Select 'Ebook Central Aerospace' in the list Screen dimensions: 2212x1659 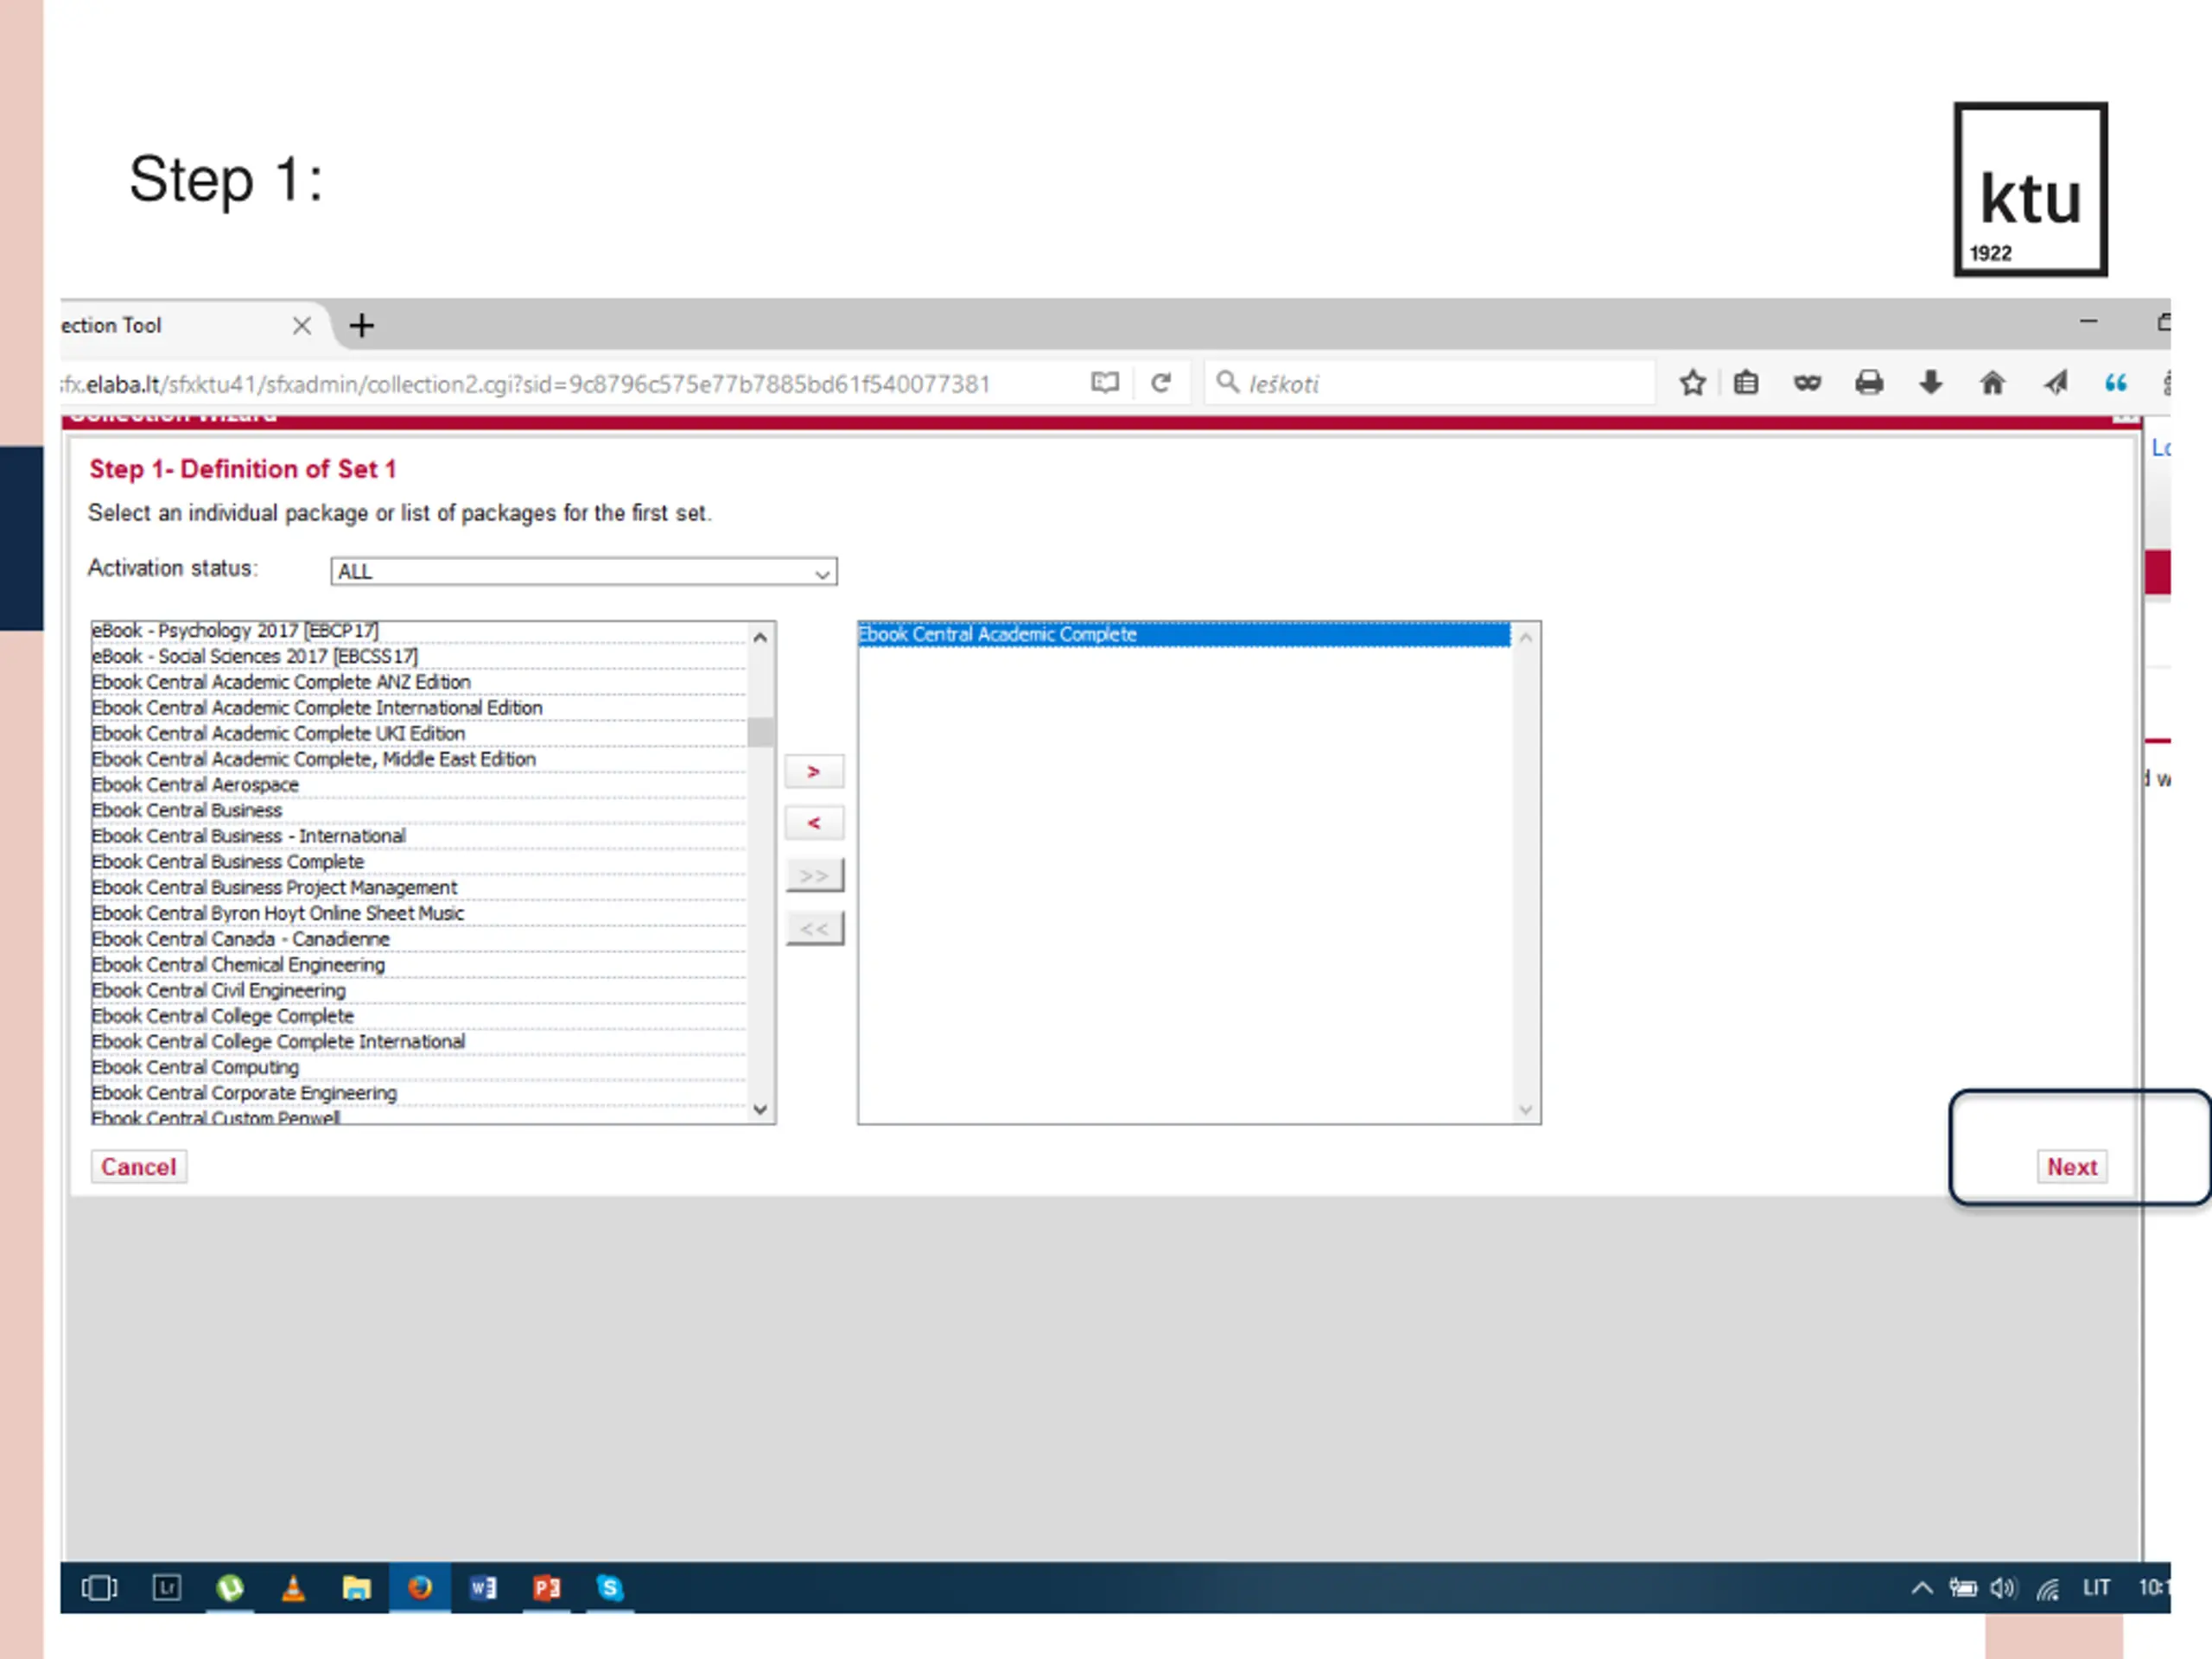click(x=418, y=785)
